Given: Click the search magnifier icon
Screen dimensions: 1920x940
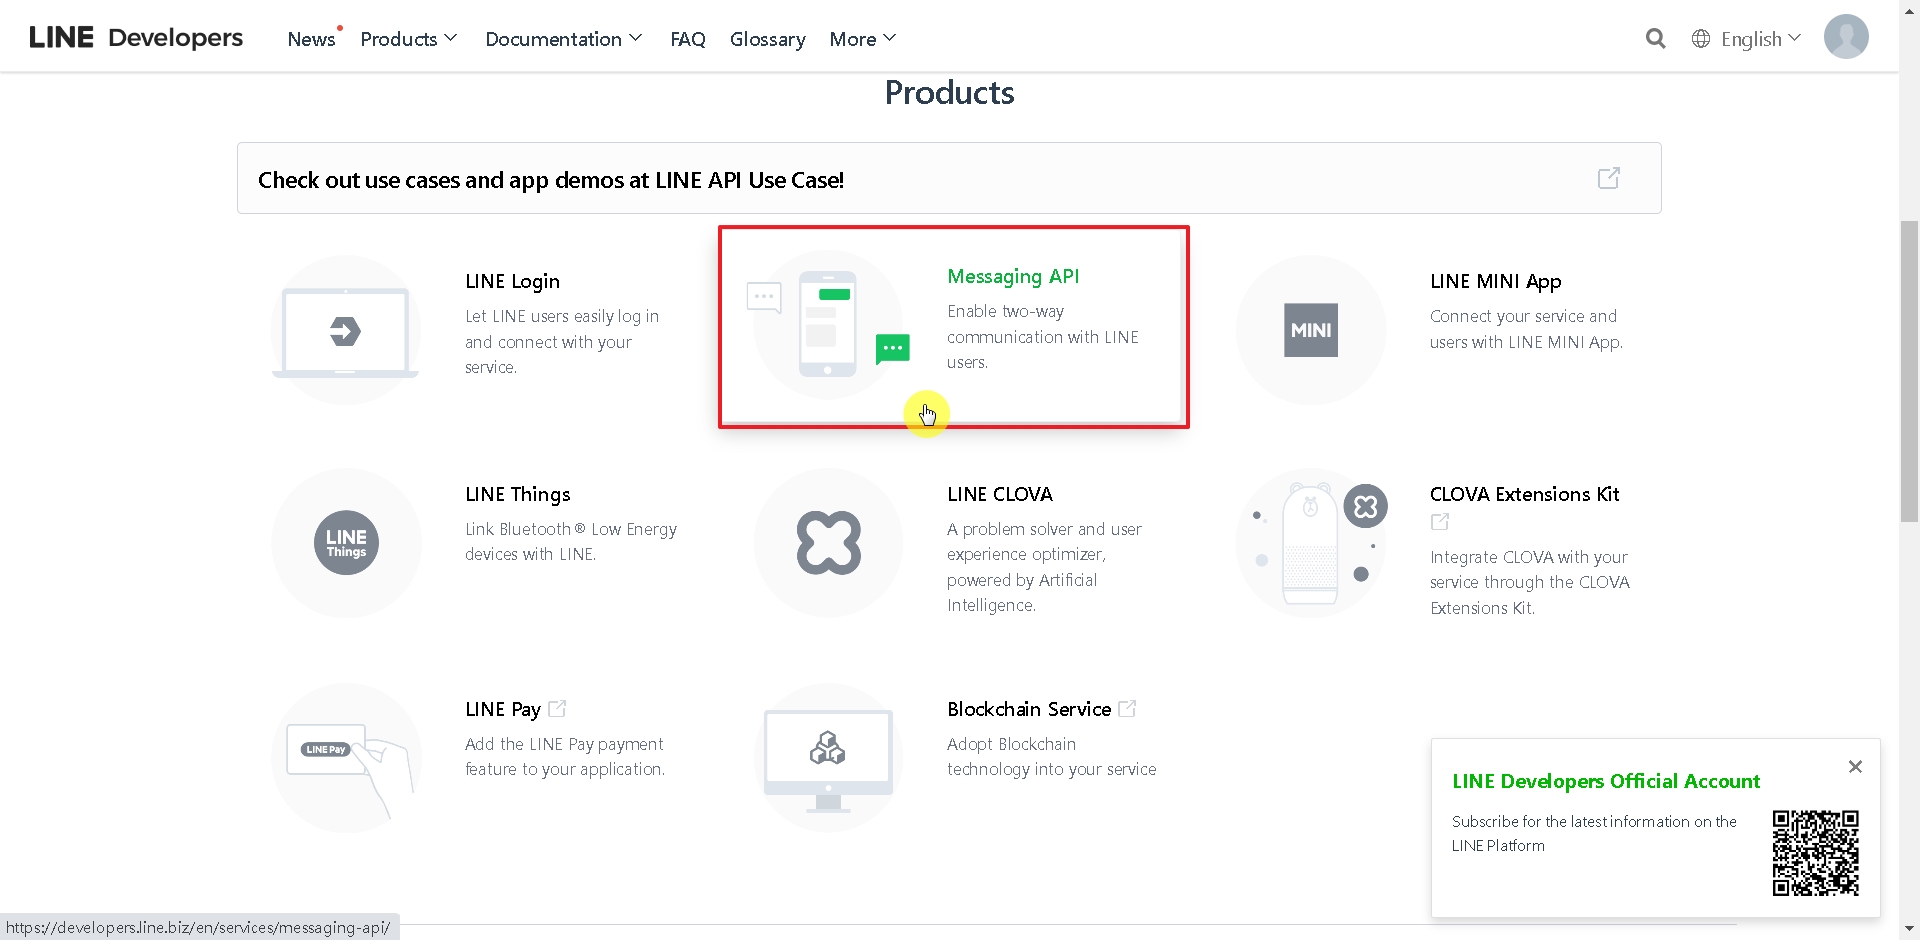Looking at the screenshot, I should (x=1655, y=39).
